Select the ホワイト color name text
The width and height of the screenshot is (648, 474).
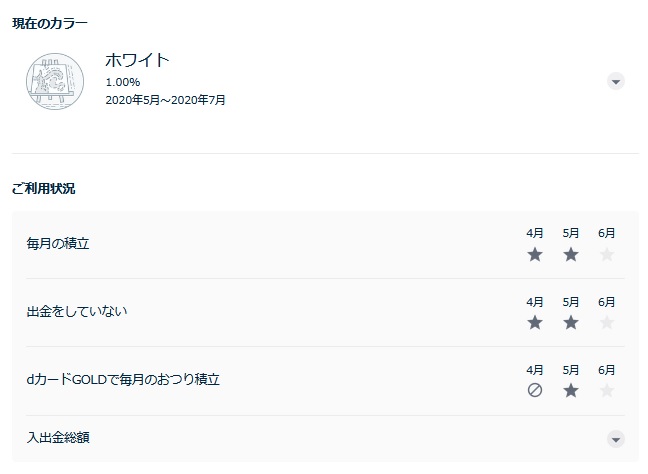(x=137, y=60)
